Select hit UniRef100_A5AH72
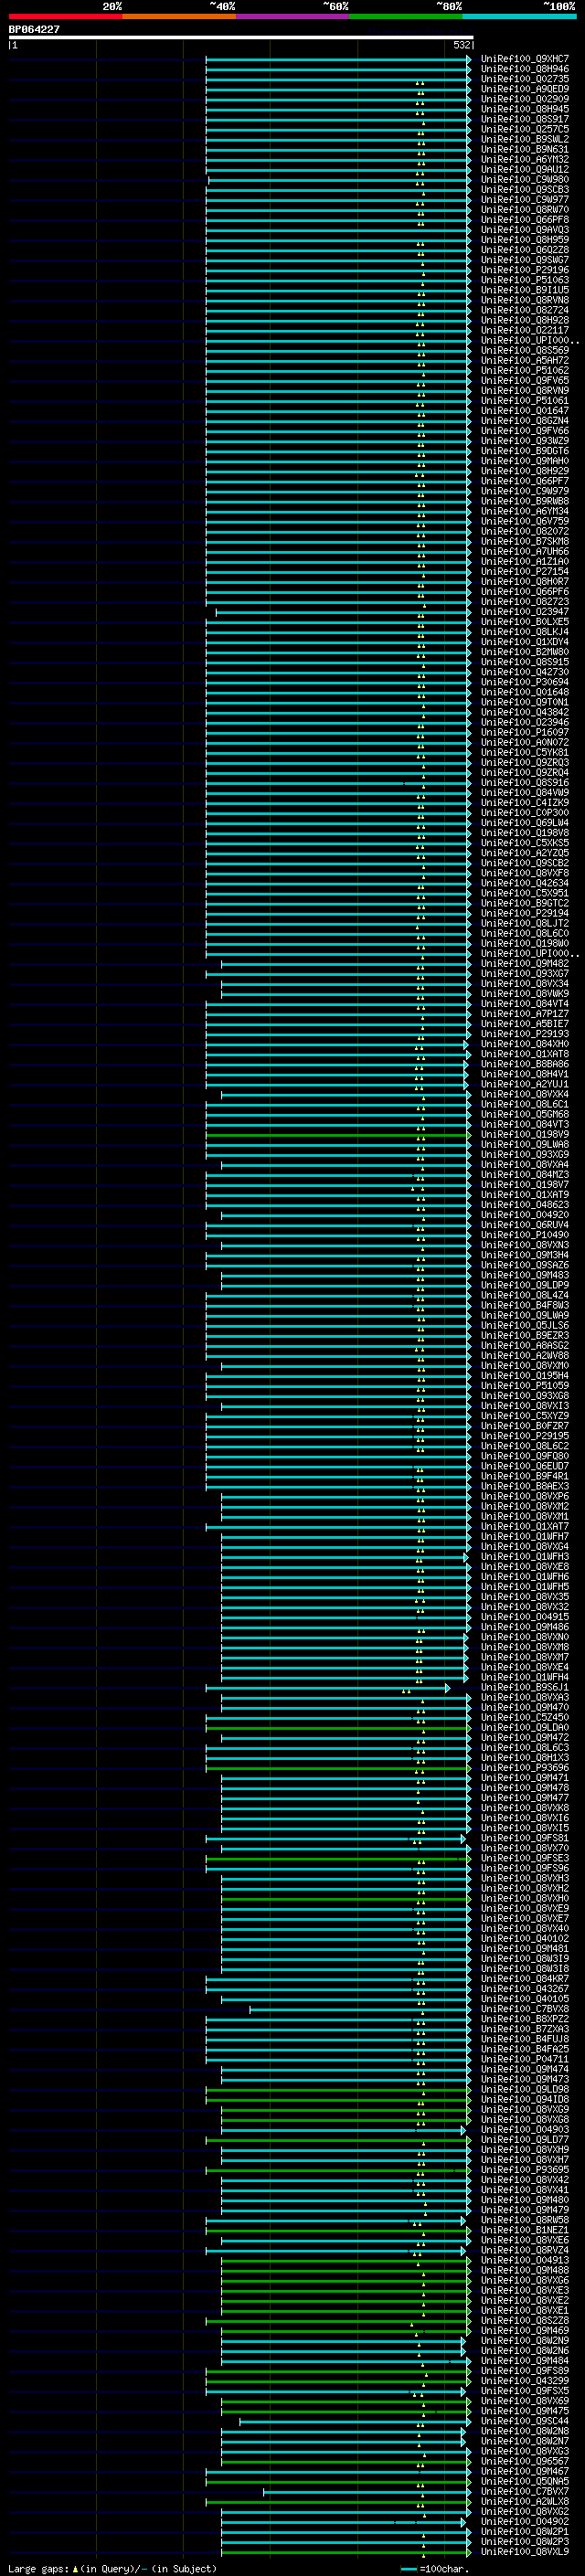585x2576 pixels. pos(525,361)
